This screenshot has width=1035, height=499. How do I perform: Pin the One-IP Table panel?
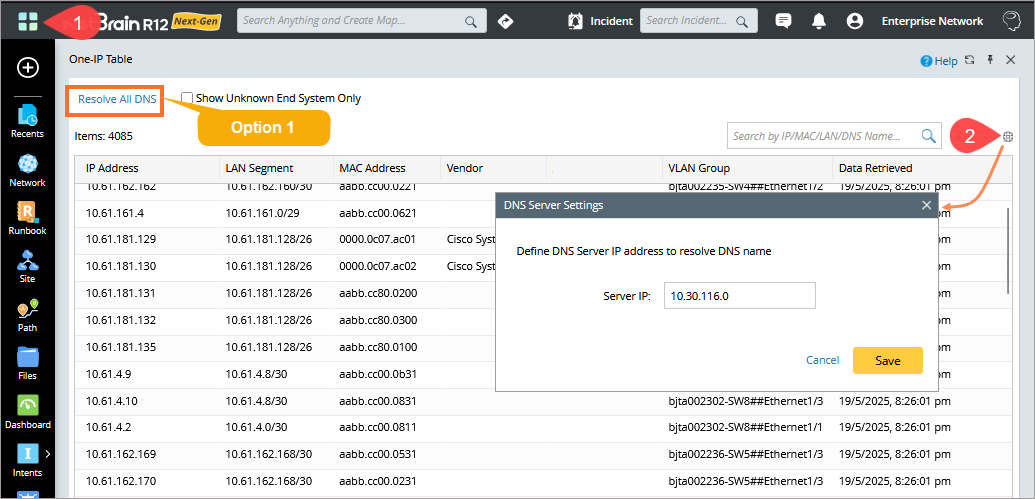tap(989, 60)
